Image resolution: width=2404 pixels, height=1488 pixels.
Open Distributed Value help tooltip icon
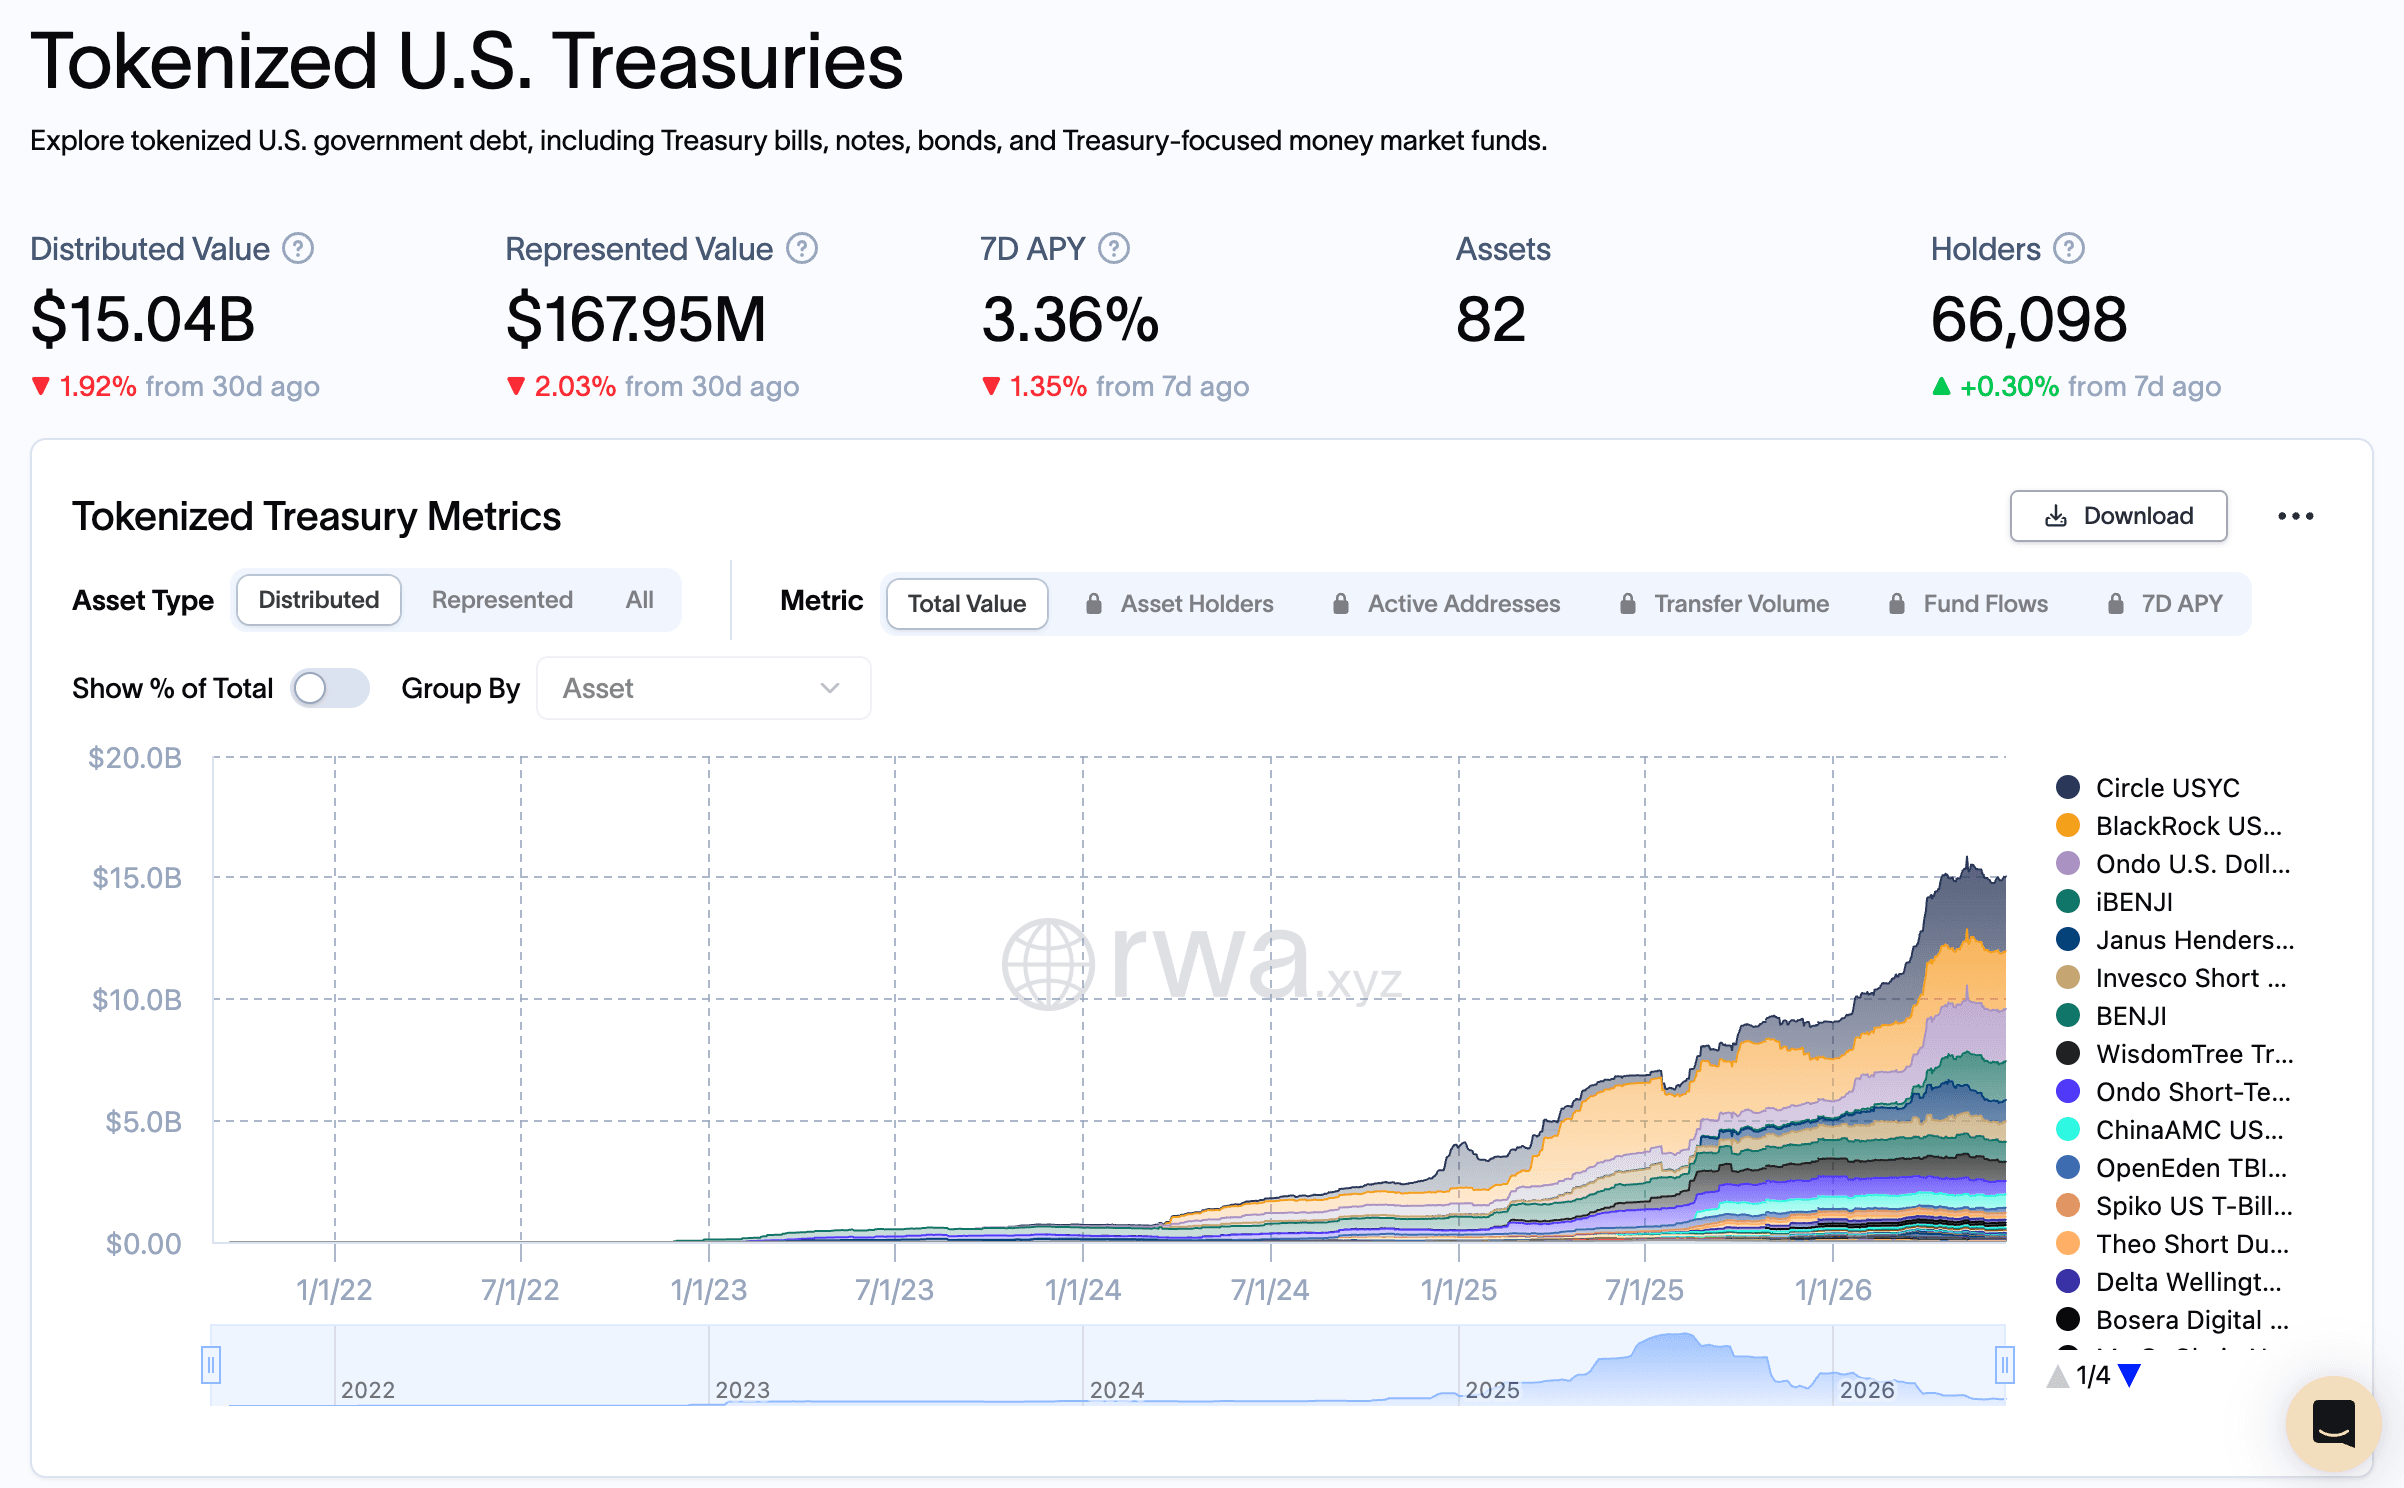point(297,249)
